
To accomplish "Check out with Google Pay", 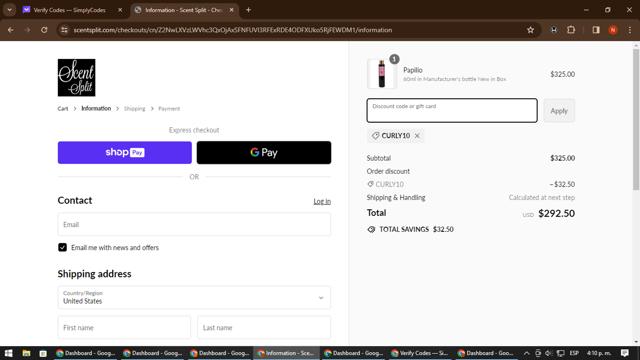I will [264, 153].
